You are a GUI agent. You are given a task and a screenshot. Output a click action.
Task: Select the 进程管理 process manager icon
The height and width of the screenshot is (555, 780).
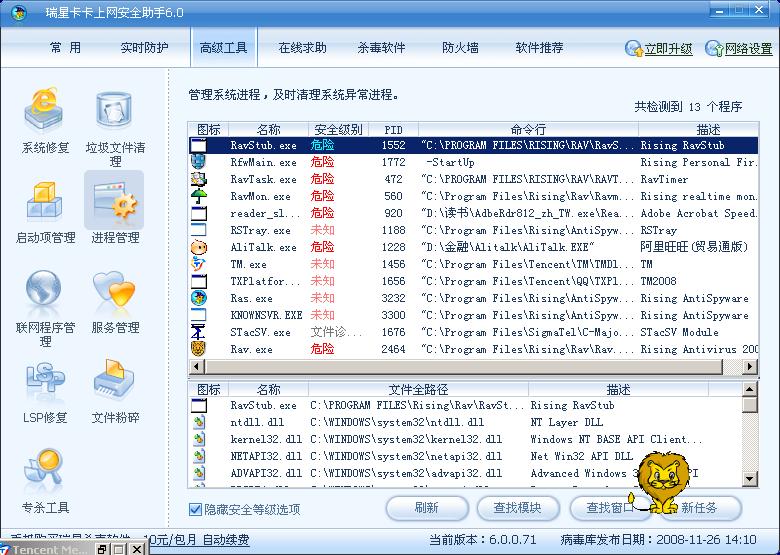[114, 200]
